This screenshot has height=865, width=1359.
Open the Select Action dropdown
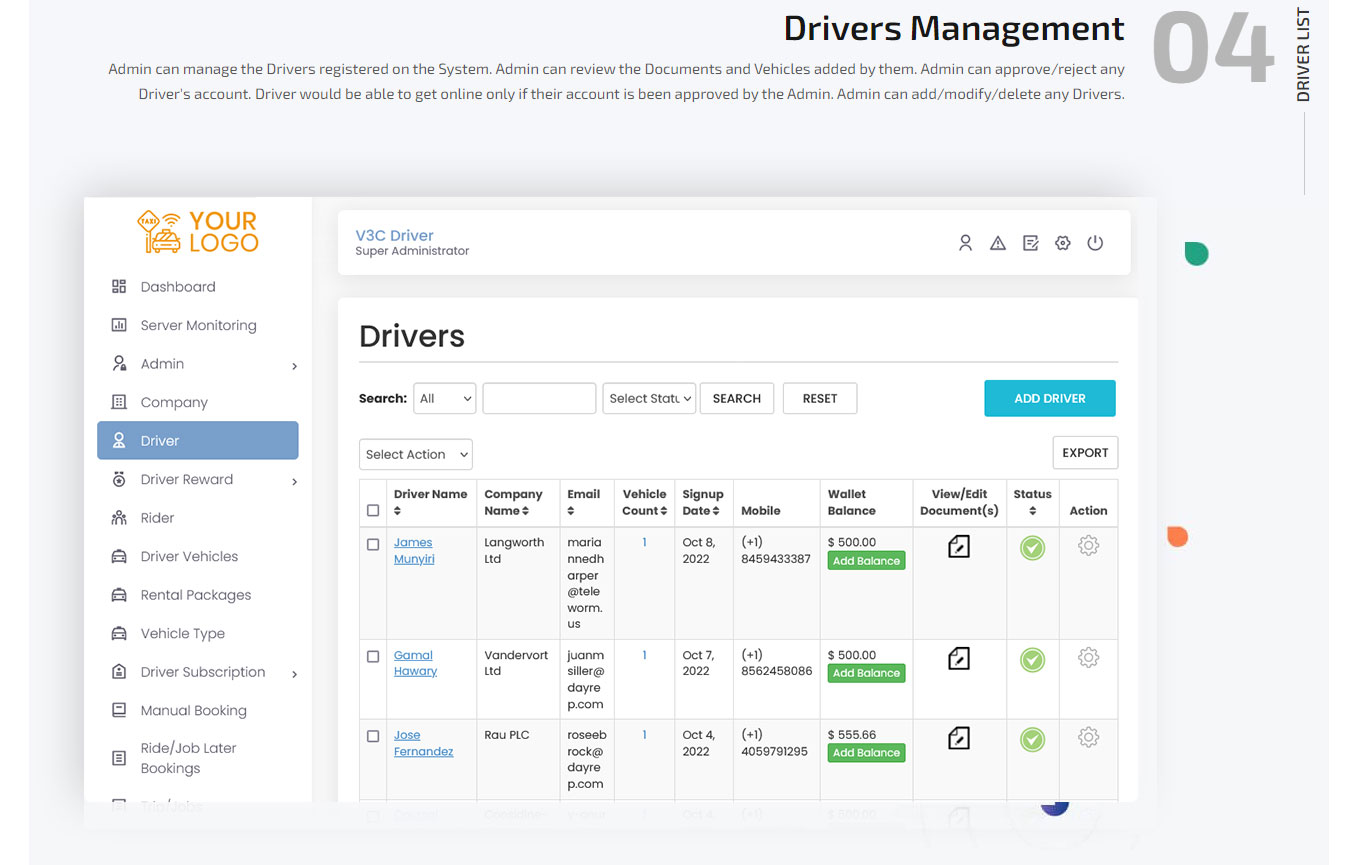click(416, 454)
